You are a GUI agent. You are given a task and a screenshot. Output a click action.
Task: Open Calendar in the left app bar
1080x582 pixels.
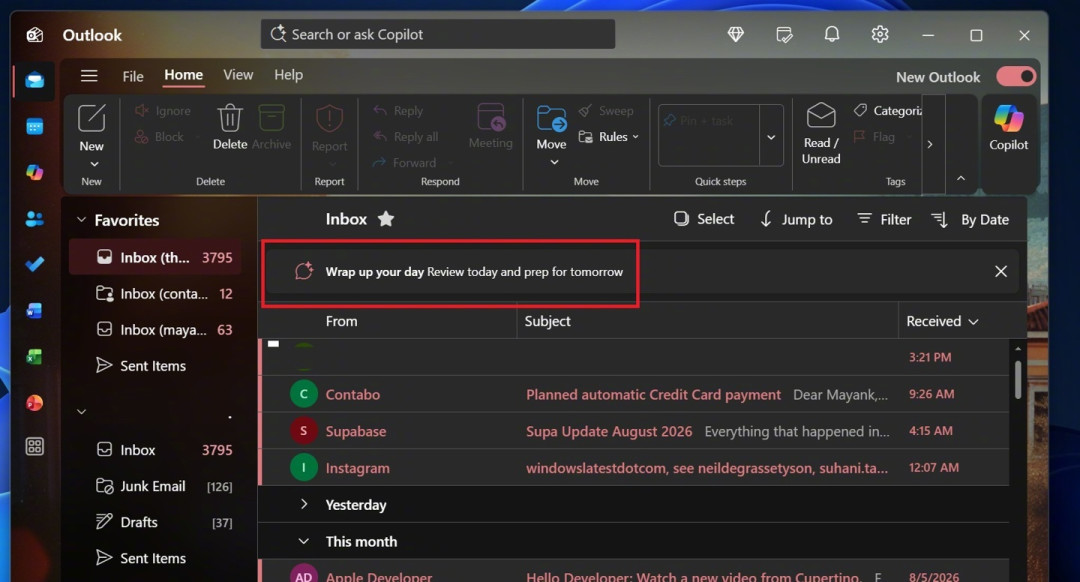[34, 127]
